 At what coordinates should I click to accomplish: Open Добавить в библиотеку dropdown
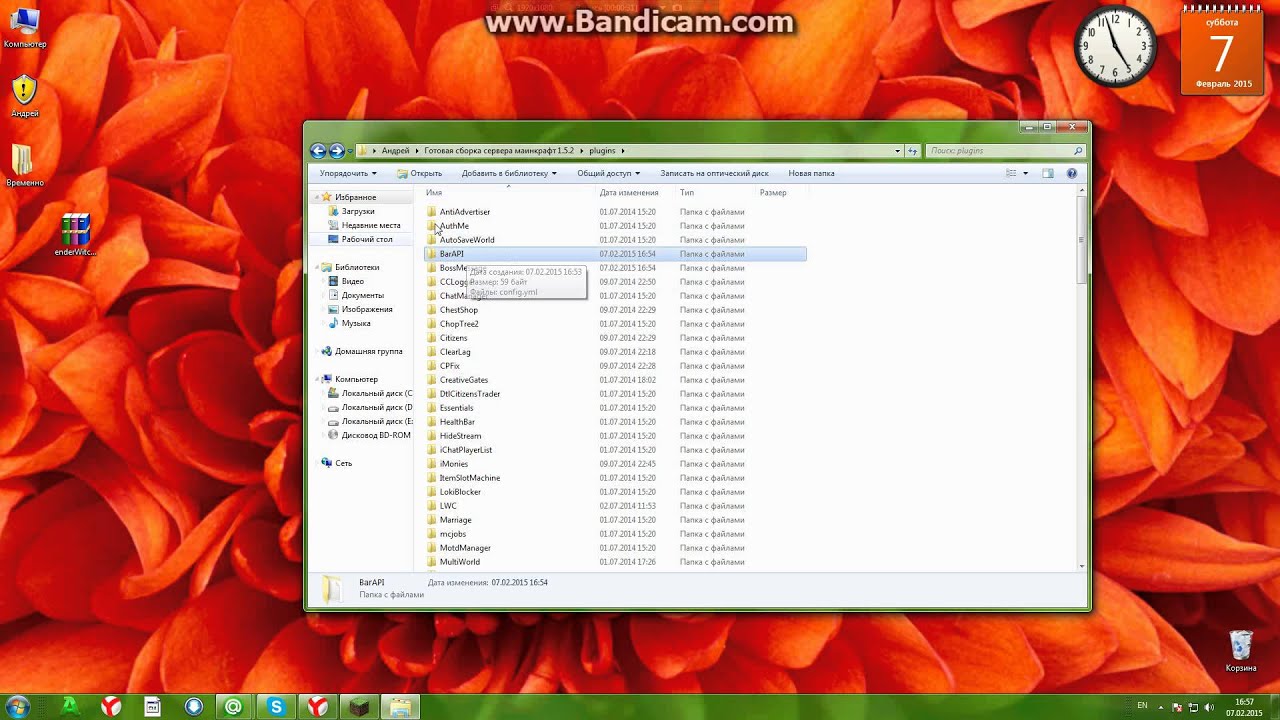point(509,173)
